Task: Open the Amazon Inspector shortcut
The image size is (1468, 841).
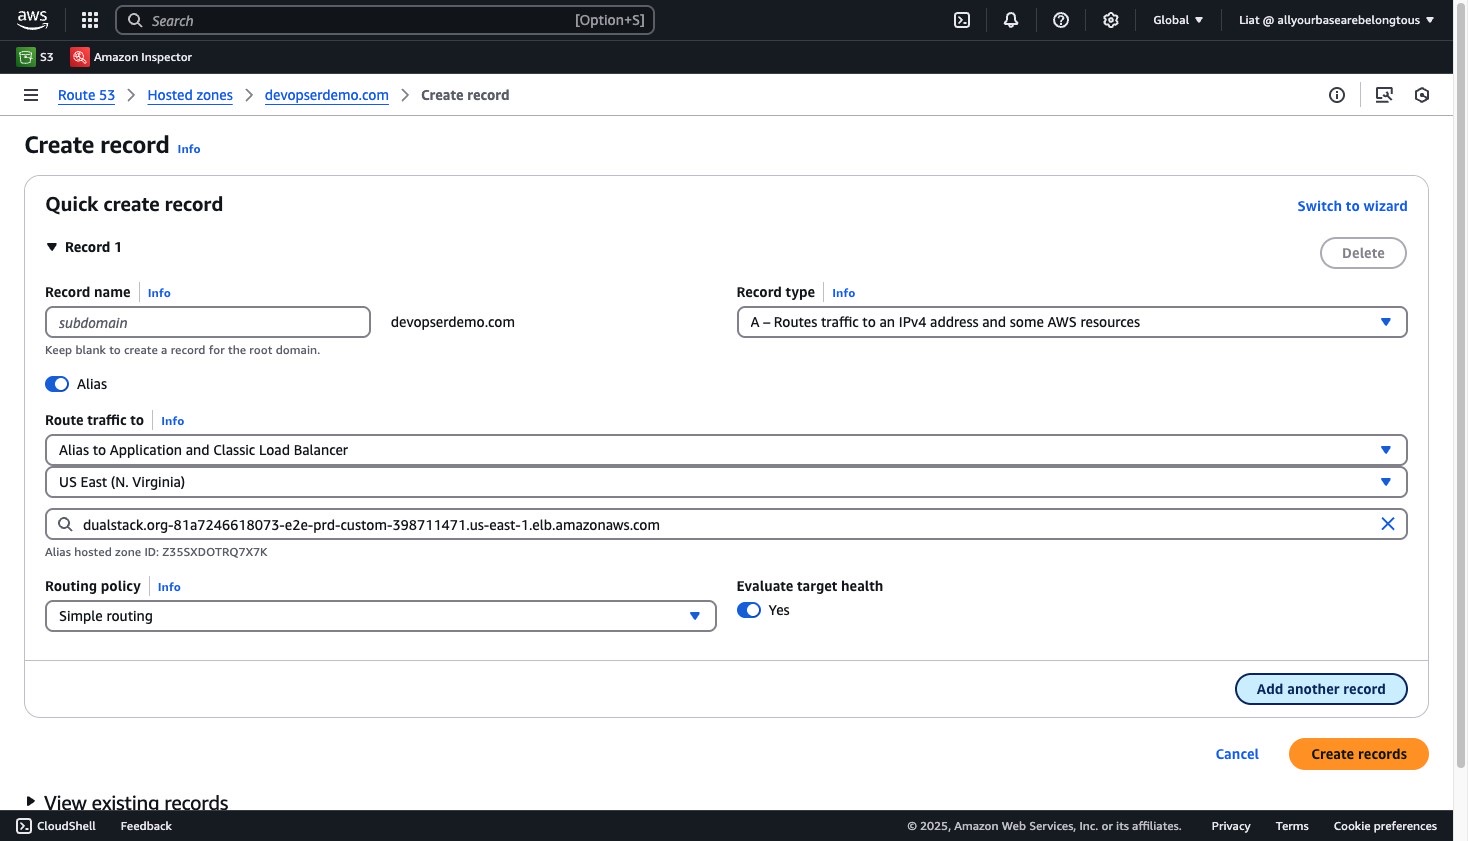Action: pos(131,57)
